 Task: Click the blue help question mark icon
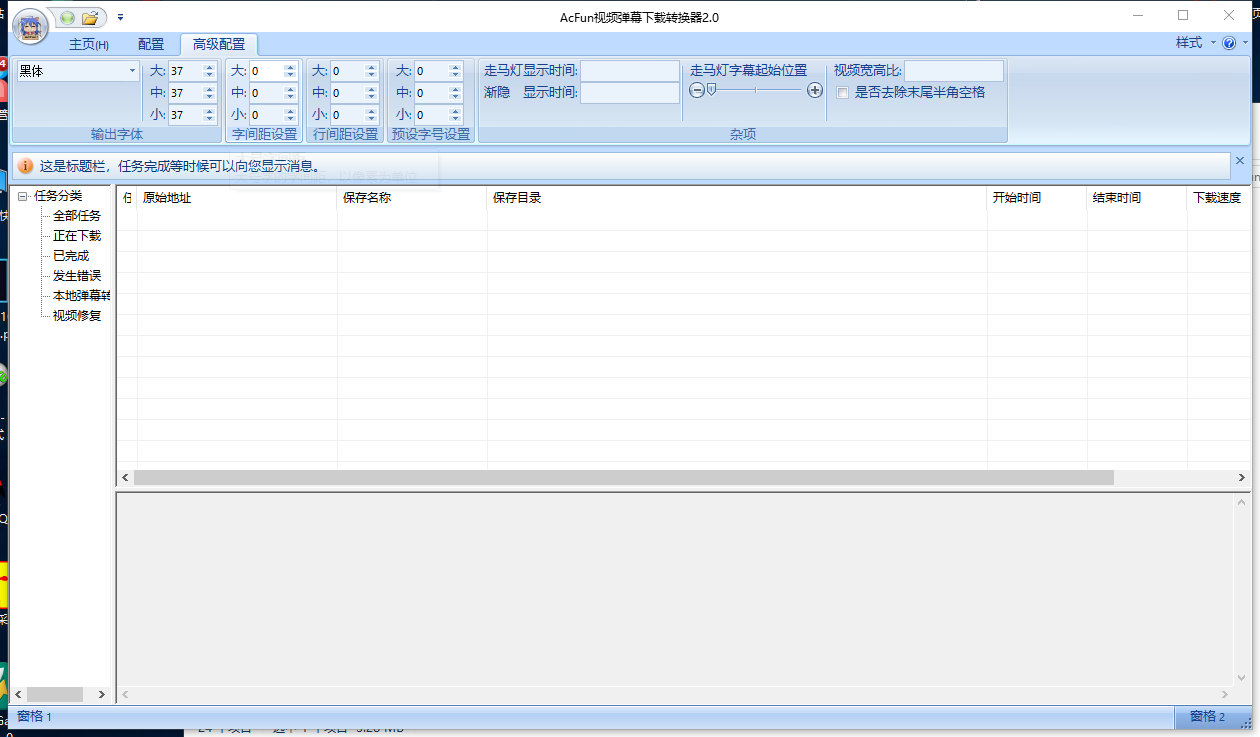[x=1229, y=43]
